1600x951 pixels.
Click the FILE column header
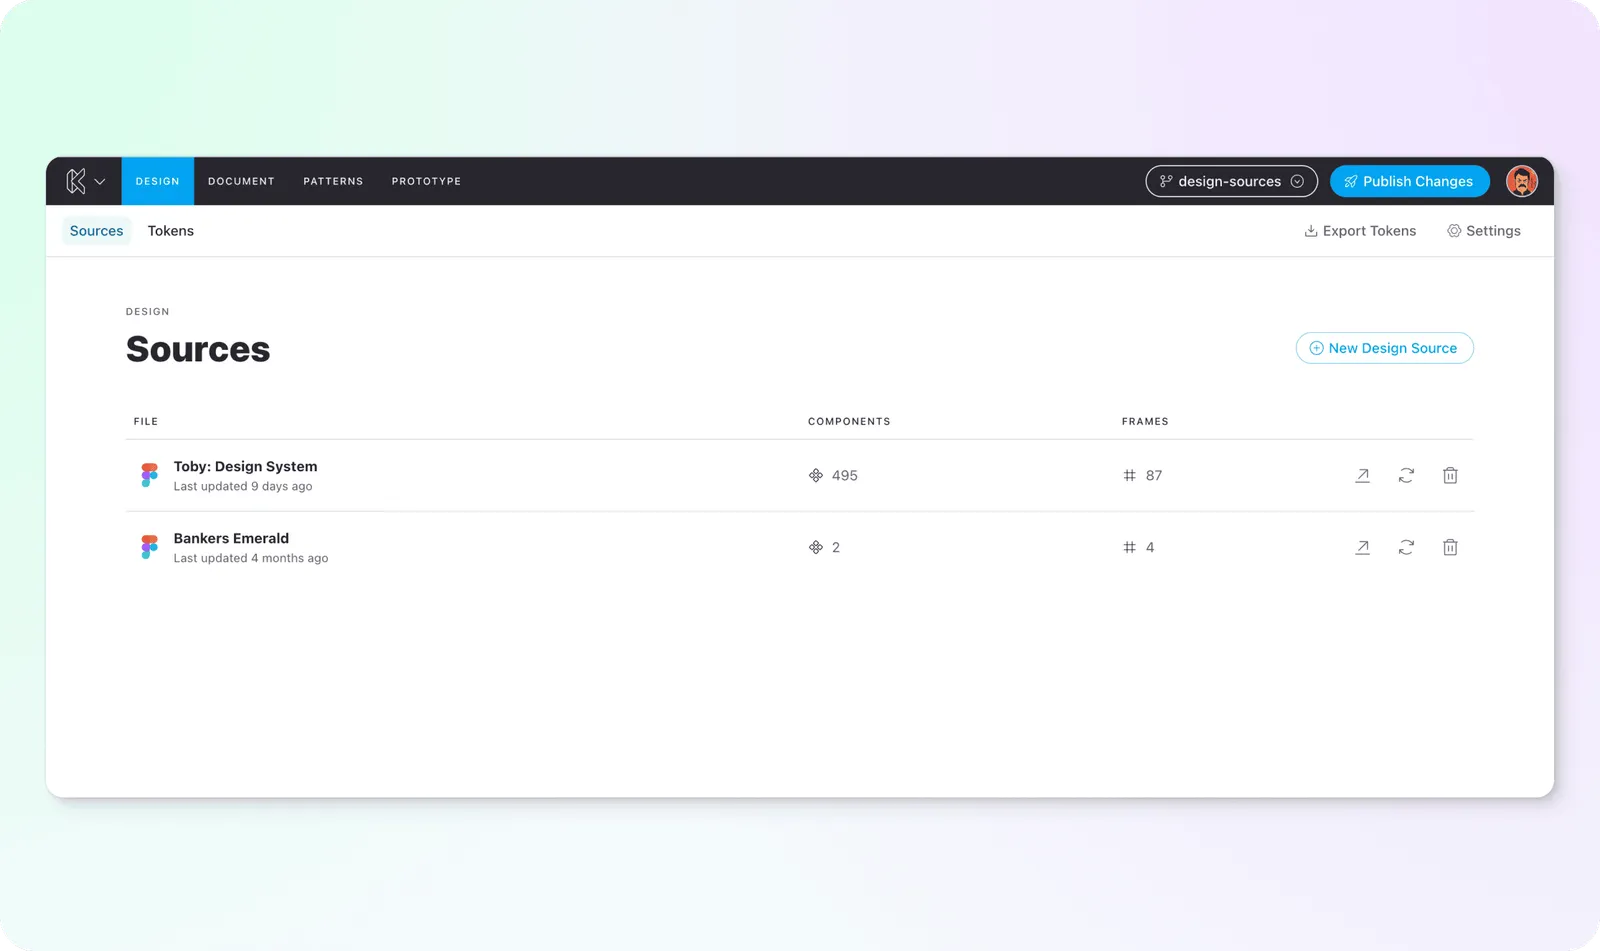(x=146, y=421)
